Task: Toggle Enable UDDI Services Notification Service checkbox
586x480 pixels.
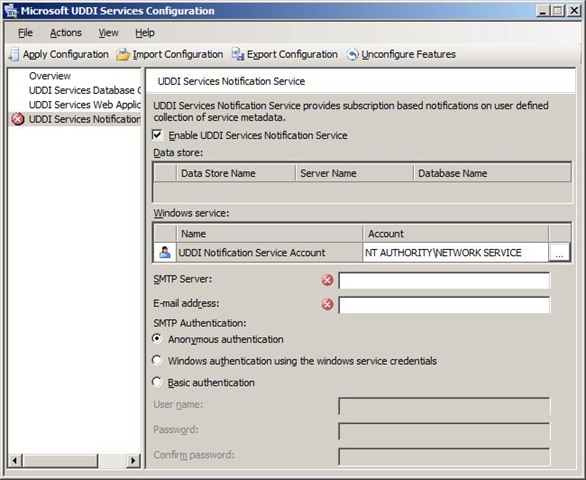Action: tap(157, 135)
